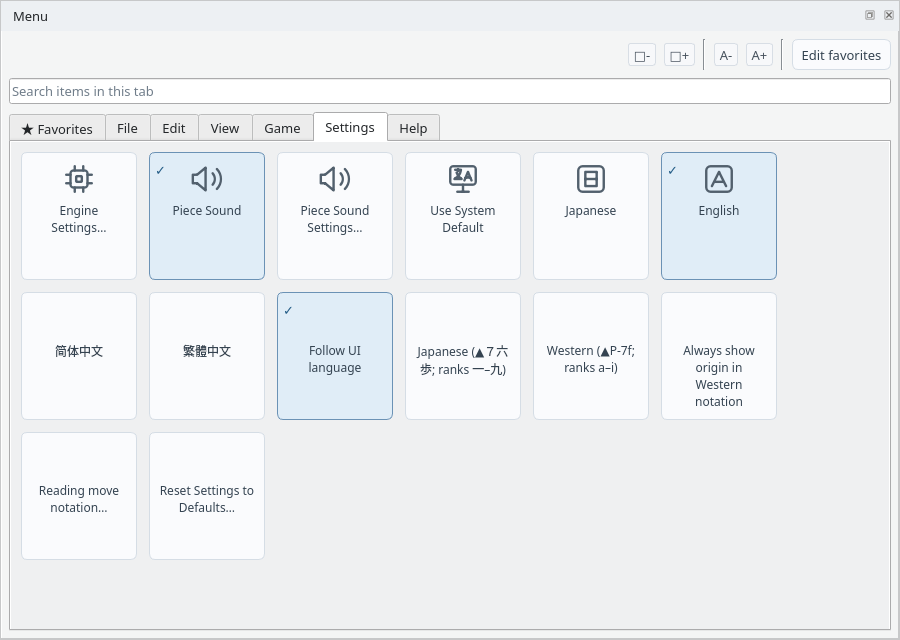Close the Menu panel
Viewport: 900px width, 640px height.
pyautogui.click(x=889, y=15)
